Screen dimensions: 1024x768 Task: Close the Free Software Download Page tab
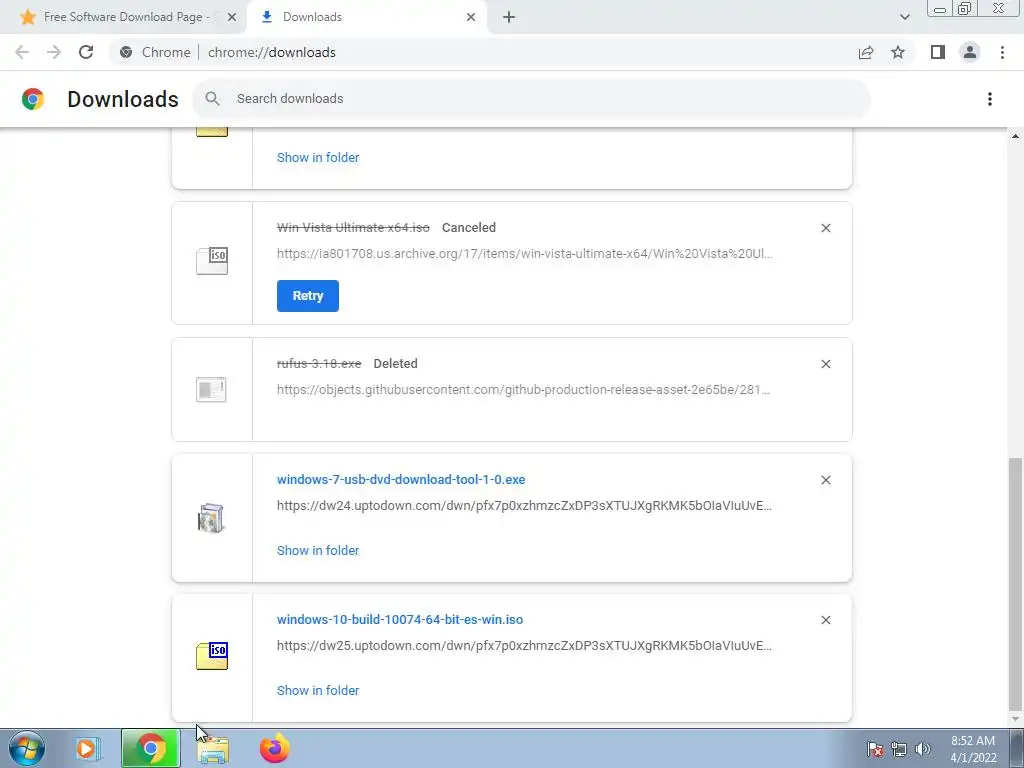[231, 17]
